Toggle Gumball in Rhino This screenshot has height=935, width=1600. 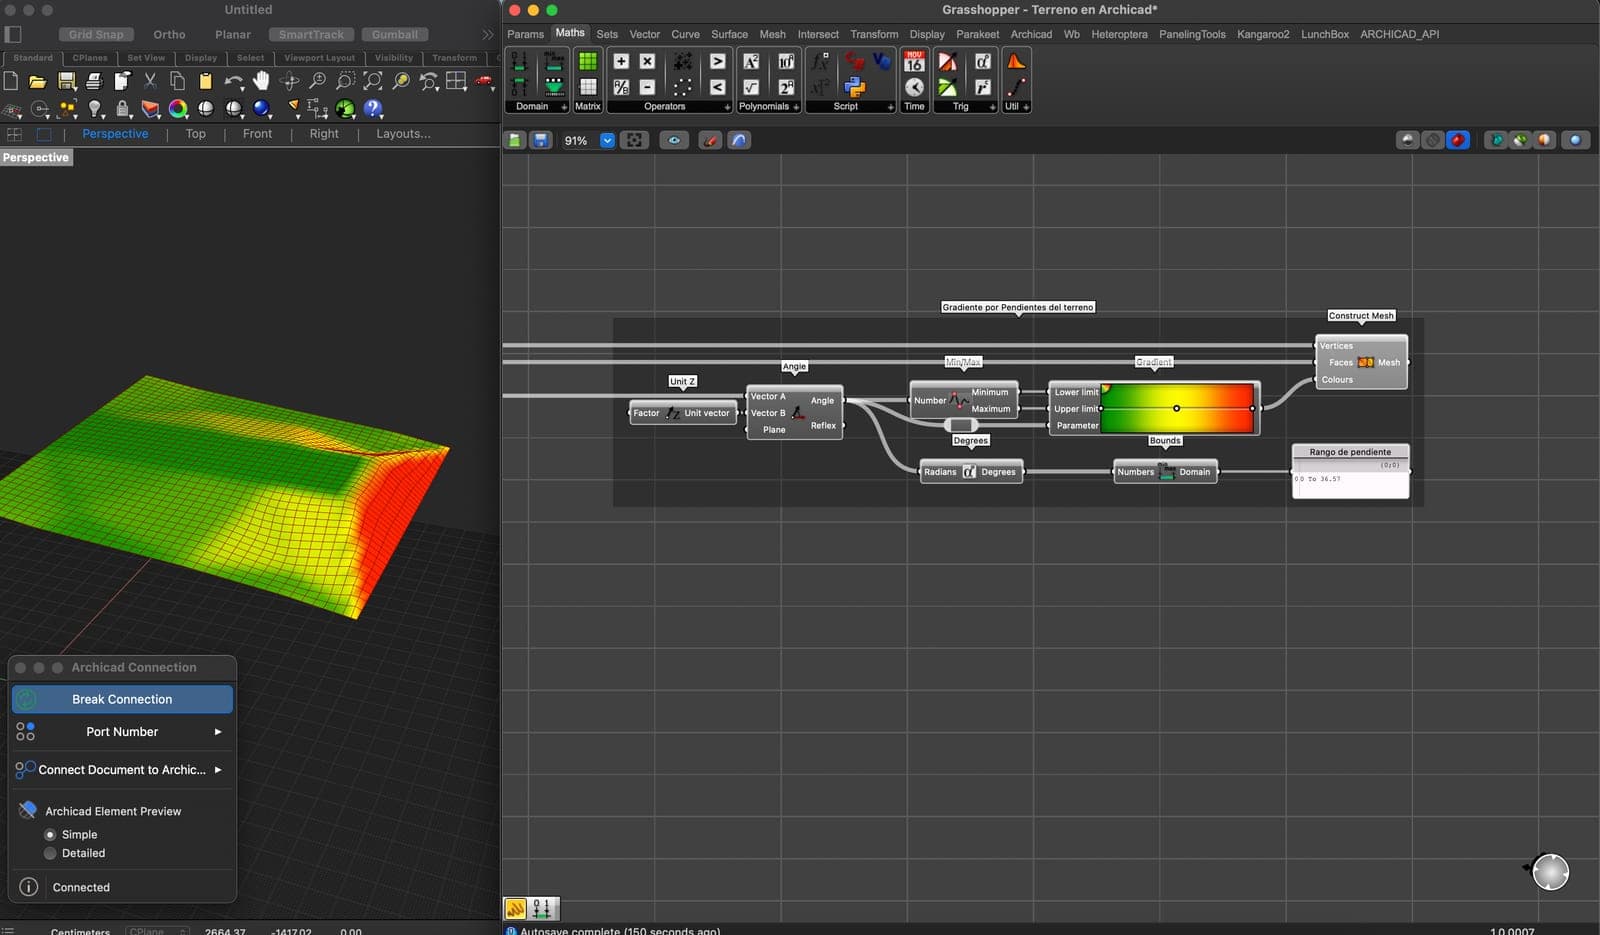395,34
